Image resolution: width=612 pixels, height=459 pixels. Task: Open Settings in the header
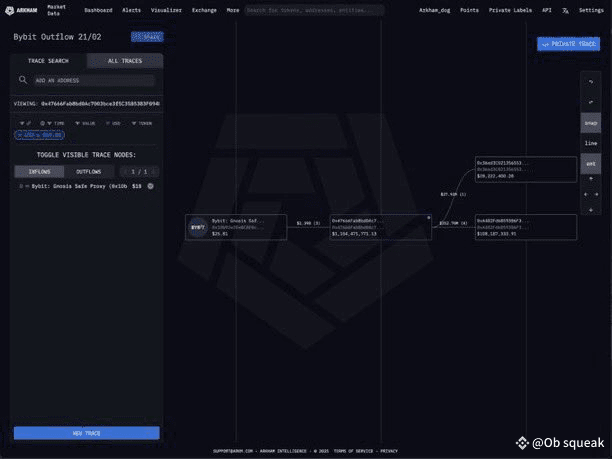coord(591,10)
